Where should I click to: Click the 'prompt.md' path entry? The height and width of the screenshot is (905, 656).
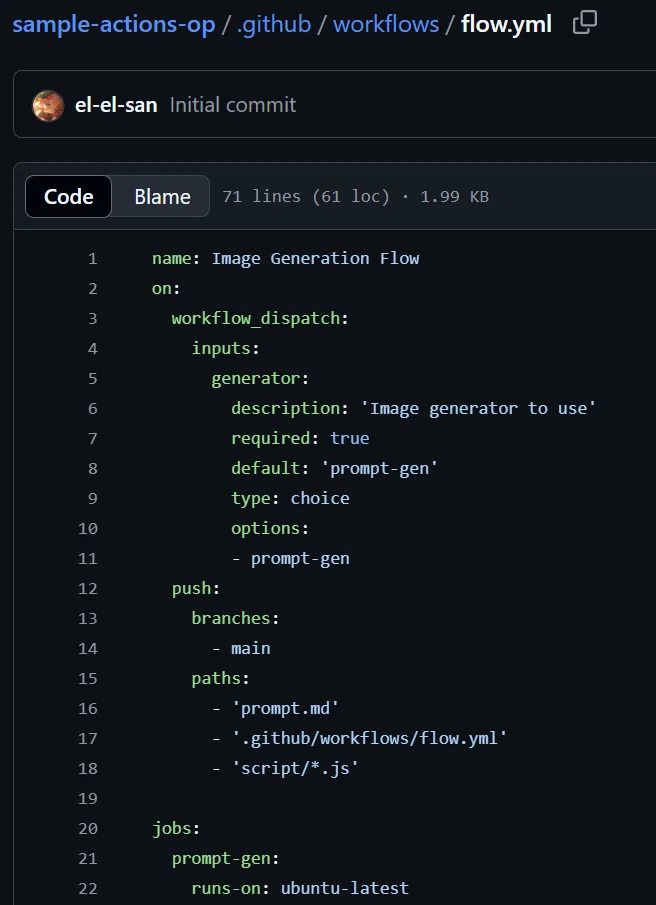[x=285, y=709]
